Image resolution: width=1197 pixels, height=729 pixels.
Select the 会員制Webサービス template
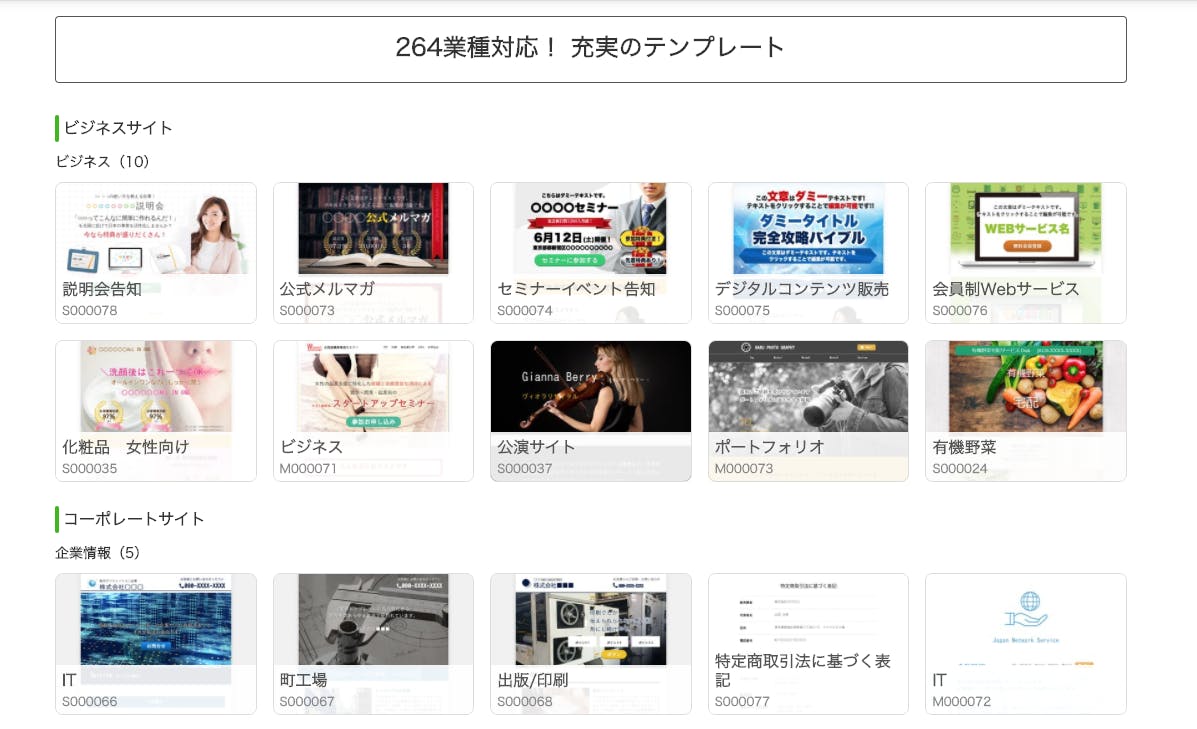(x=1025, y=252)
